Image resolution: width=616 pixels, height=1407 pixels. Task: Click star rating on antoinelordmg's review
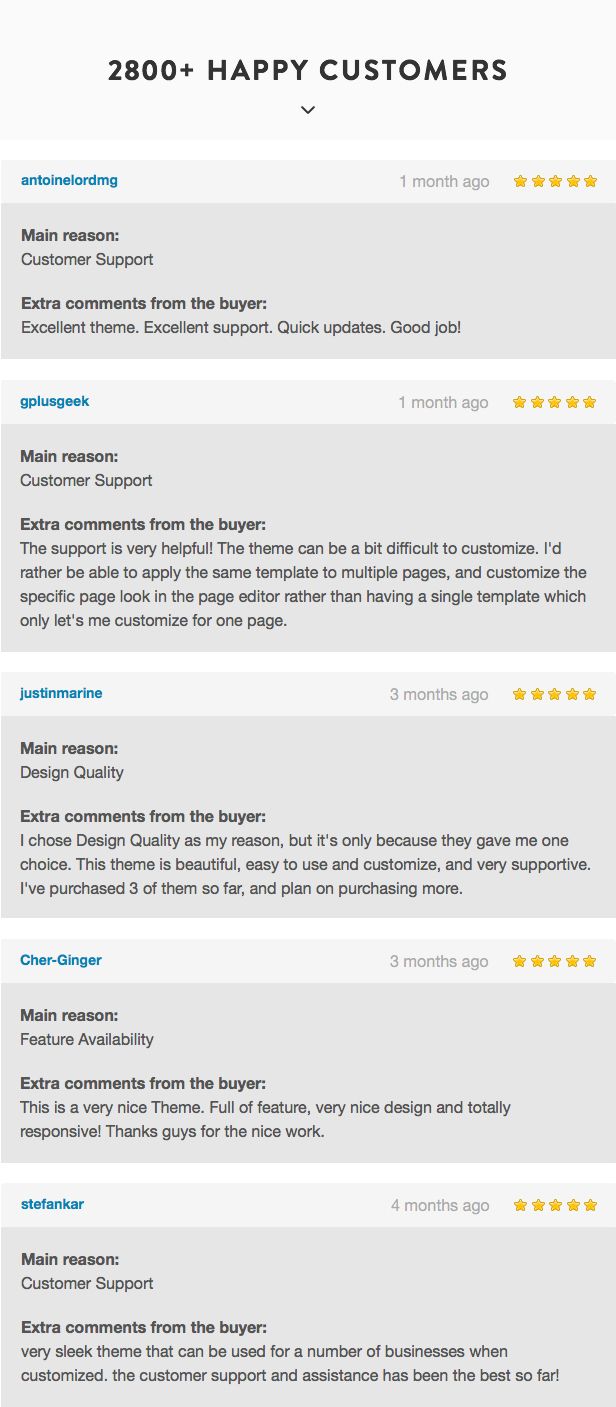[555, 182]
